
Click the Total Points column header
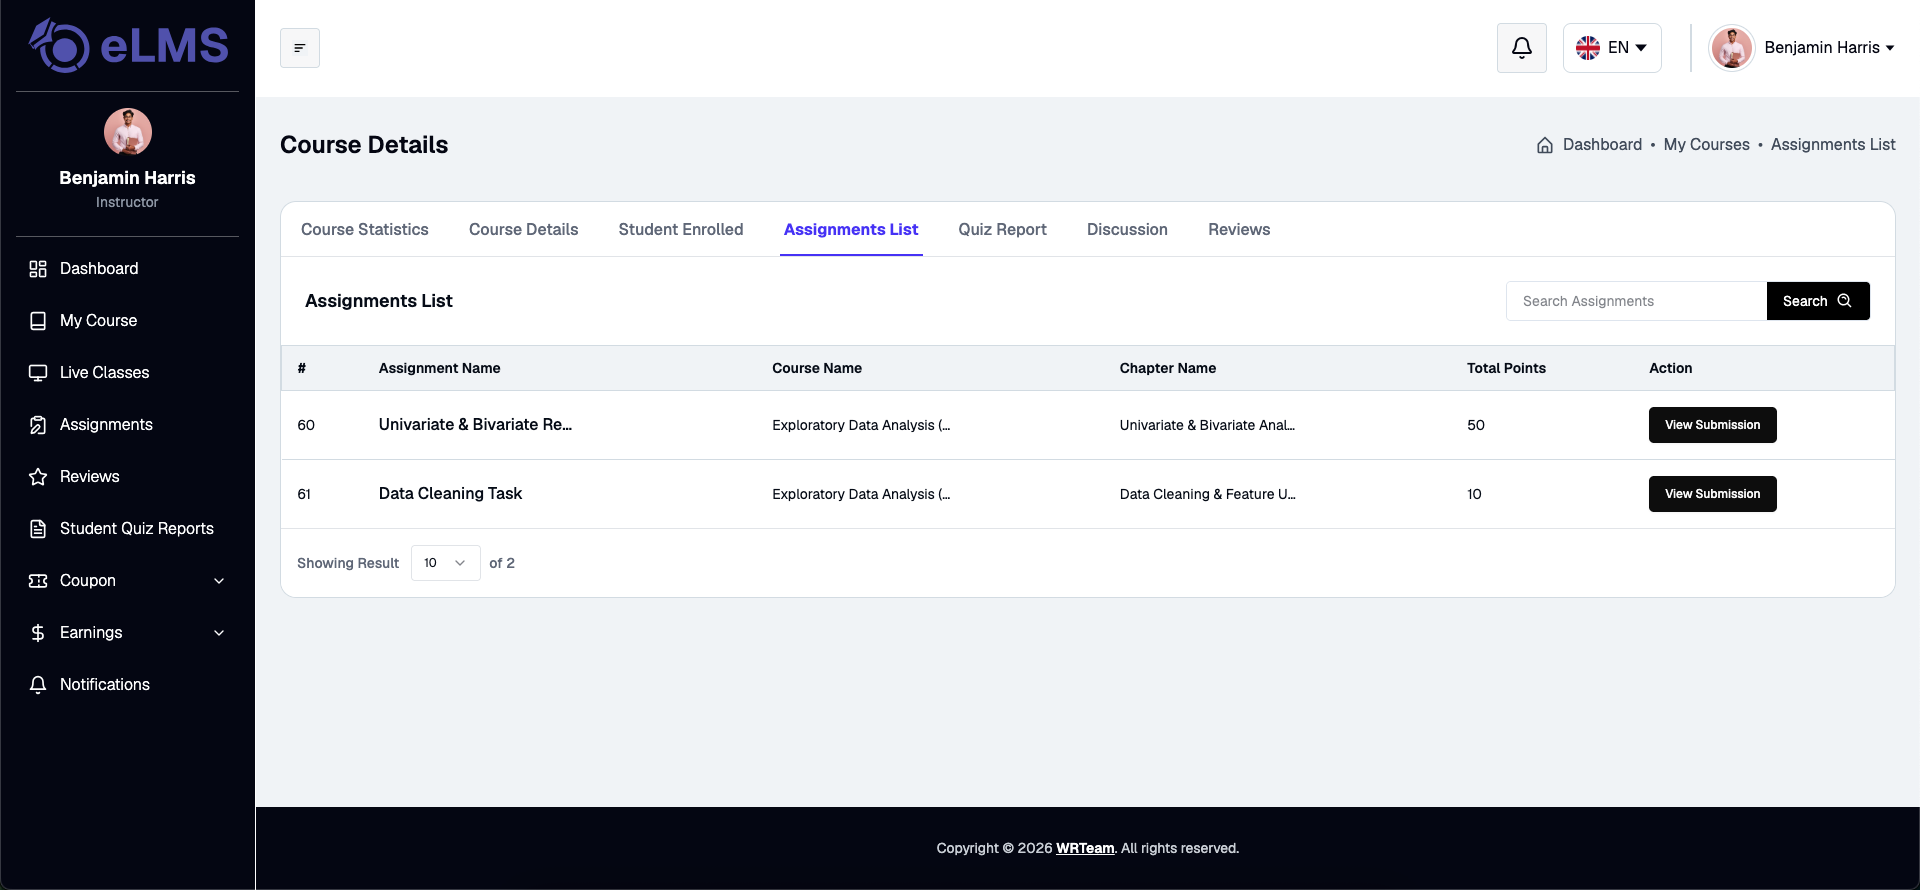(1506, 368)
